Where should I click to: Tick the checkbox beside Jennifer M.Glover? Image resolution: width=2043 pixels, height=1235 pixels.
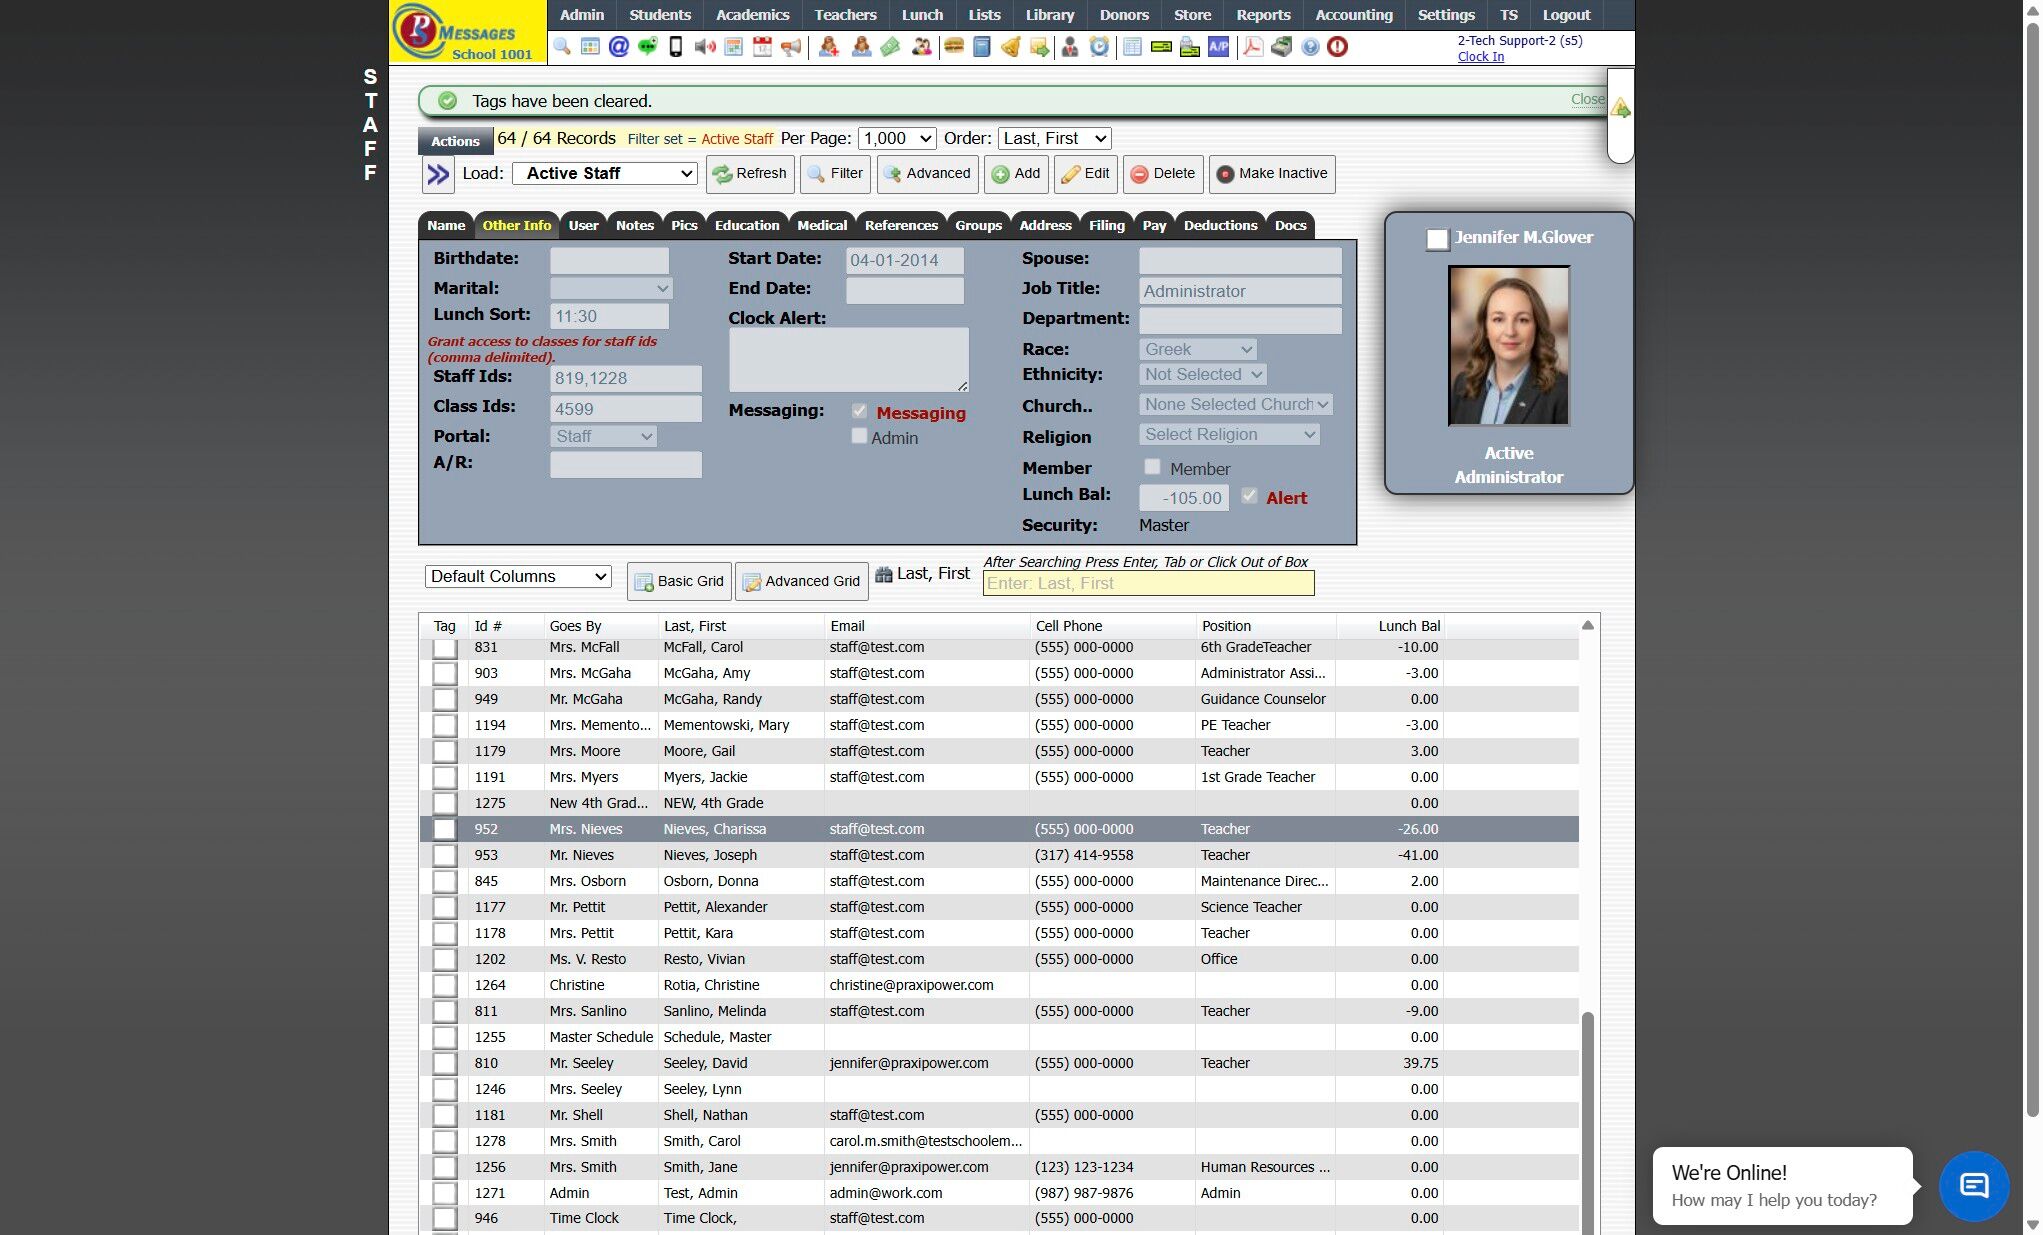pos(1437,239)
